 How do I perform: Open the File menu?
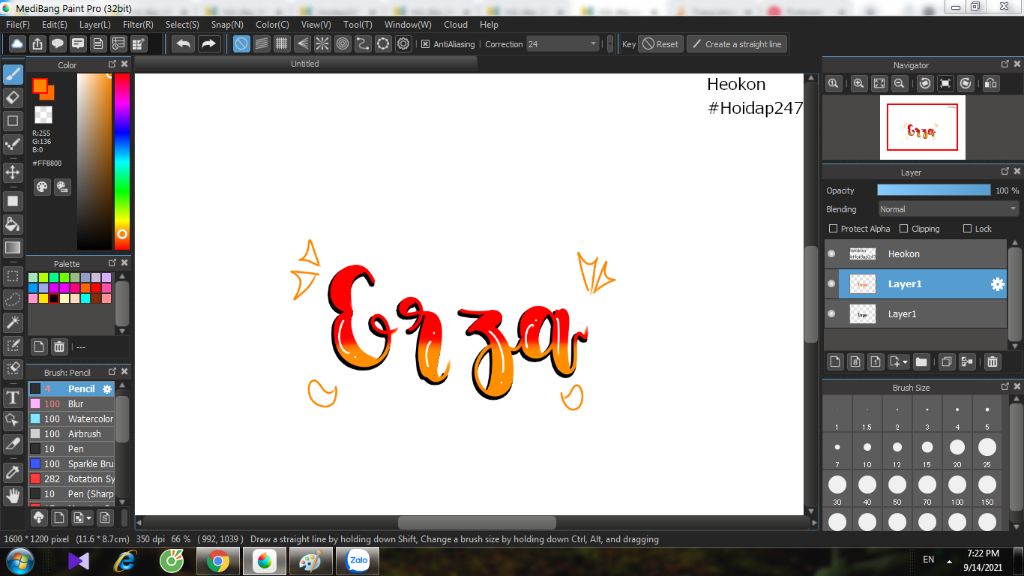click(18, 24)
